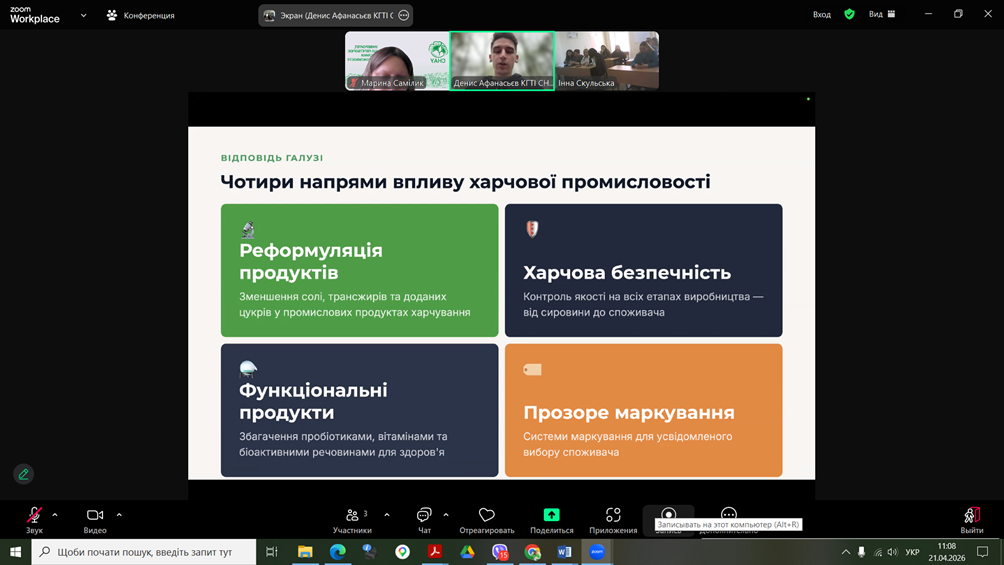Click the Вход sign-in link
The height and width of the screenshot is (565, 1004).
821,15
